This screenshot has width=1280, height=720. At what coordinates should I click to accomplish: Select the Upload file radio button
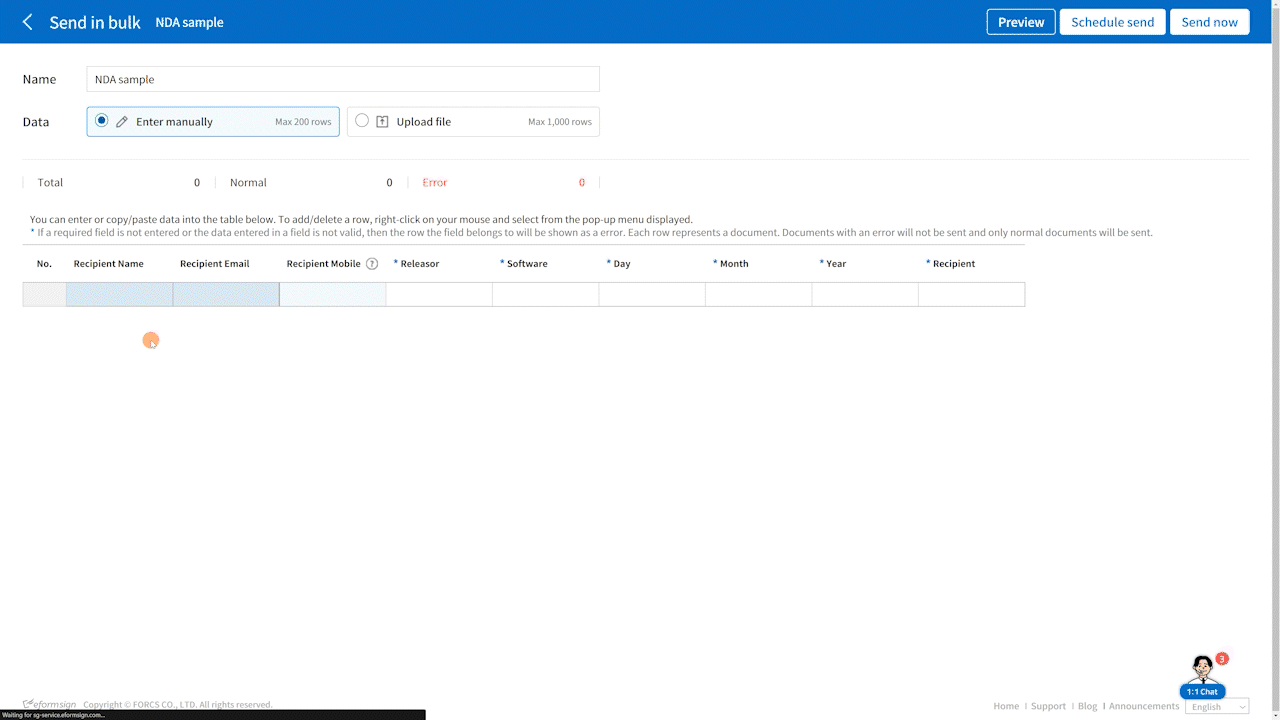(x=362, y=121)
